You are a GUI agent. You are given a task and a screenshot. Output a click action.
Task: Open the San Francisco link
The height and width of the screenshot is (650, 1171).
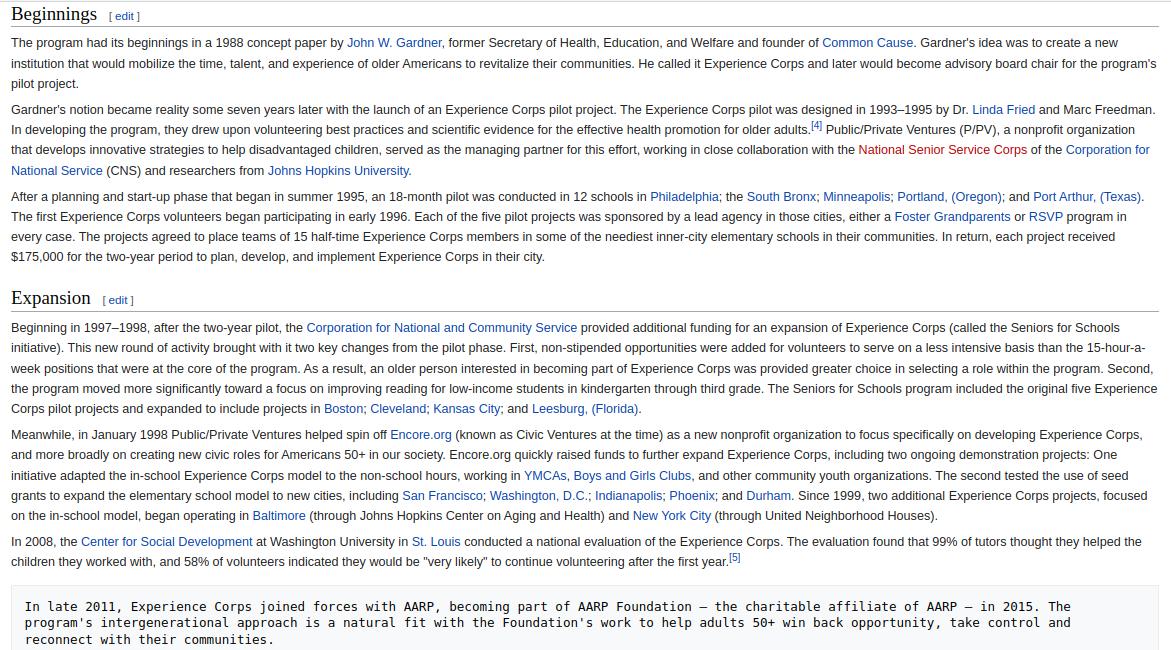coord(442,495)
